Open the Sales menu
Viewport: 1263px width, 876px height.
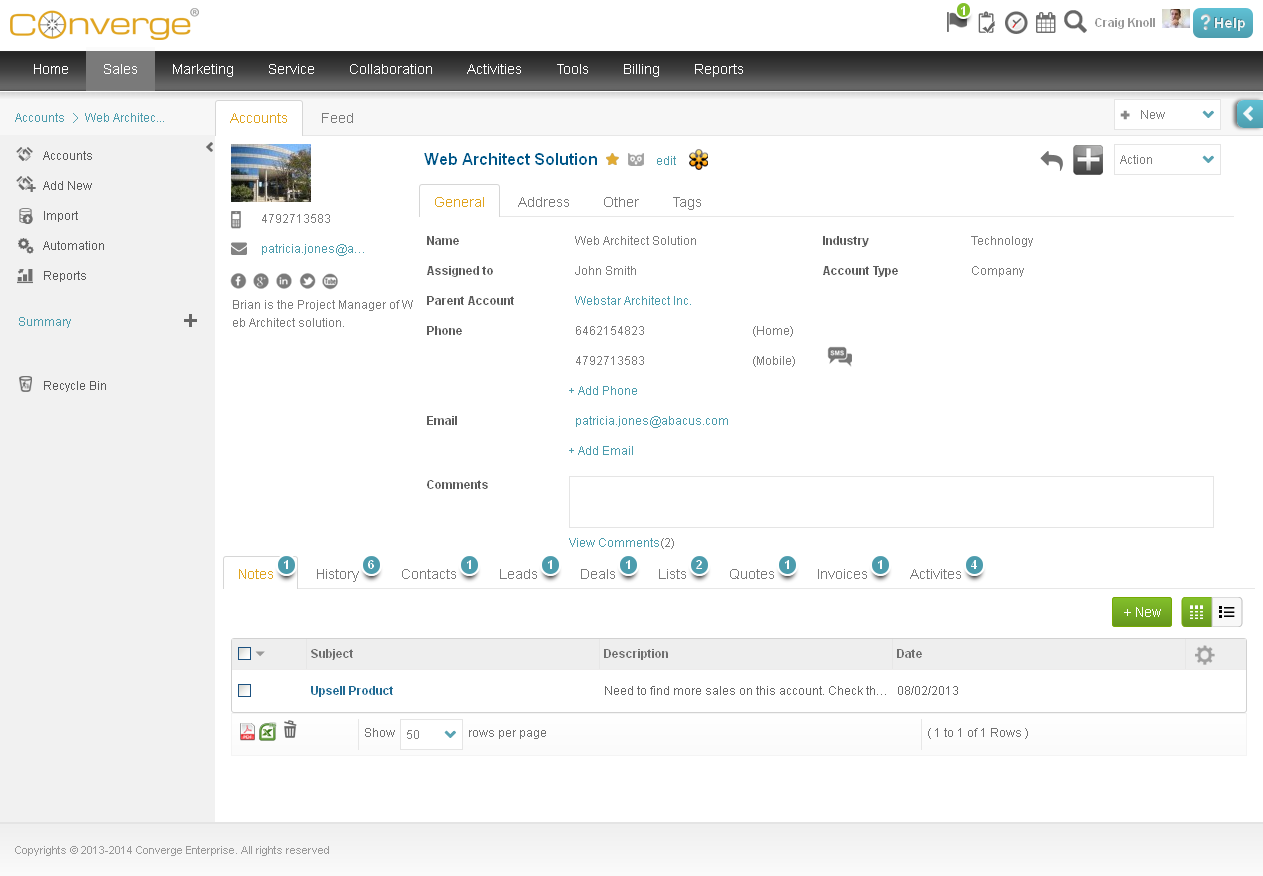pyautogui.click(x=120, y=70)
